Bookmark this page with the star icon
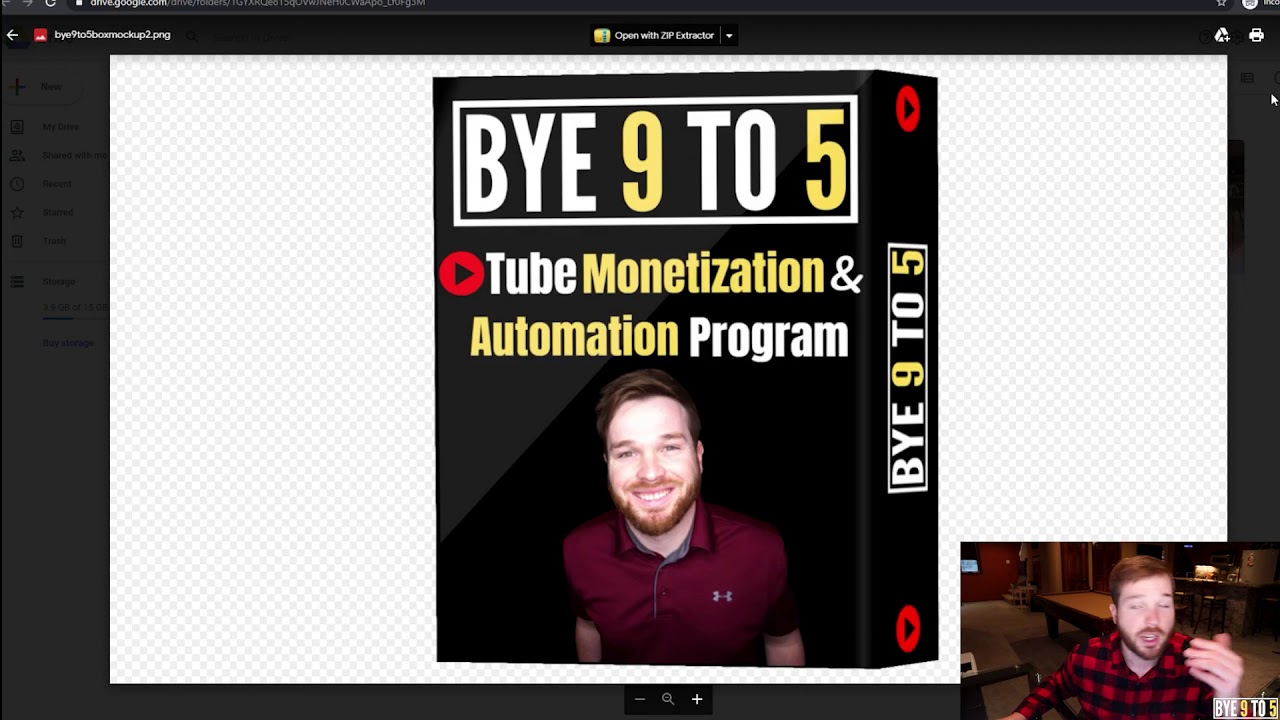This screenshot has width=1280, height=720. click(x=1221, y=3)
